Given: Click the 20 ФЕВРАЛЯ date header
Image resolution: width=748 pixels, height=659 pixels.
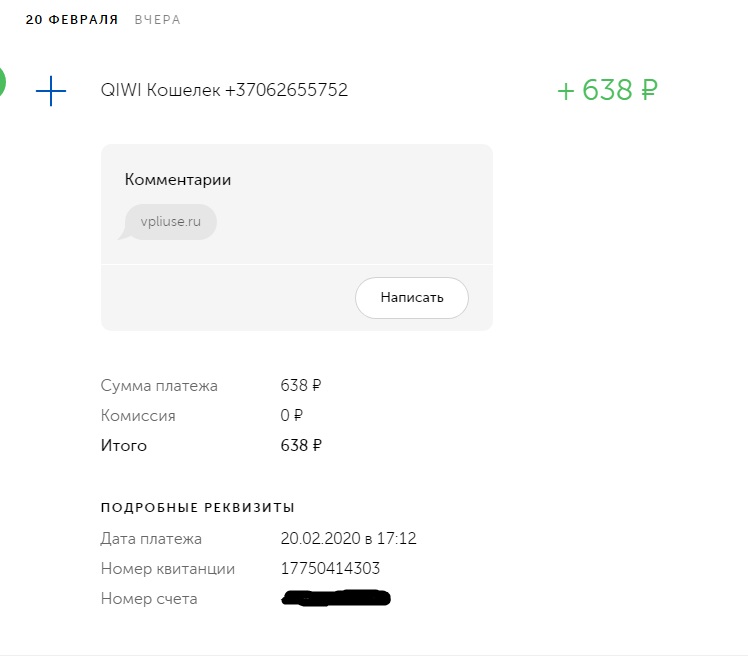Looking at the screenshot, I should click(72, 20).
